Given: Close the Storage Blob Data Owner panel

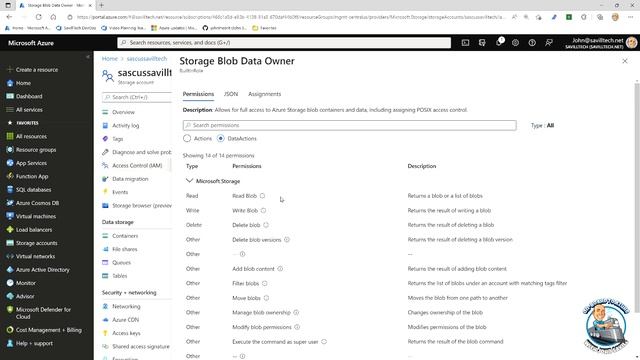Looking at the screenshot, I should [625, 61].
